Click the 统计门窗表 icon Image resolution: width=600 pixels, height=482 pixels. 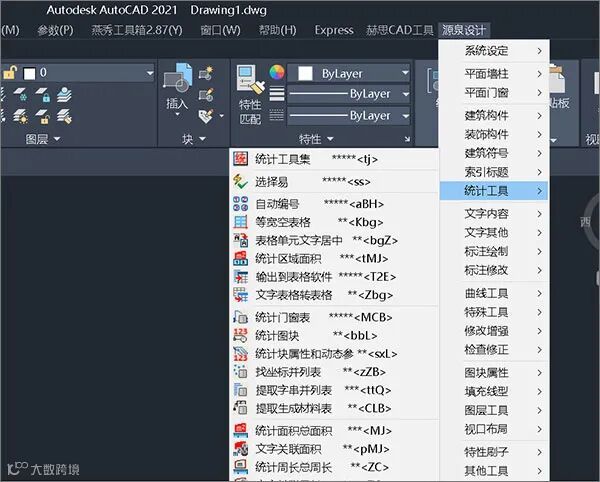click(x=240, y=317)
